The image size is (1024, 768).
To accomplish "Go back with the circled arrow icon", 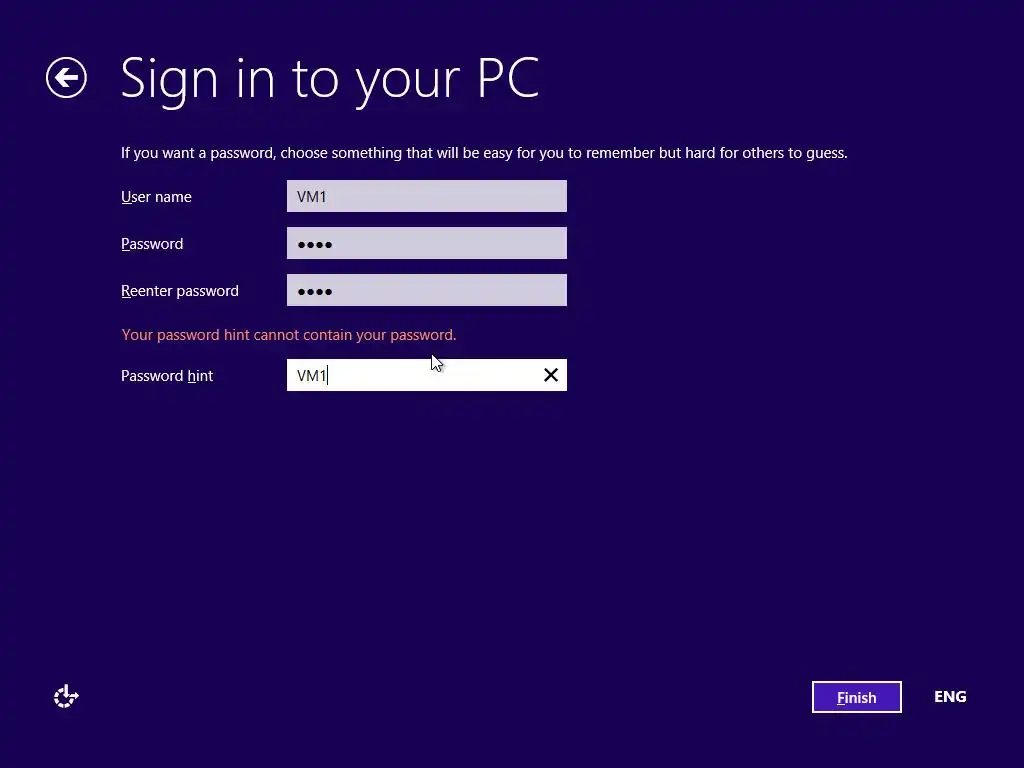I will (x=66, y=78).
